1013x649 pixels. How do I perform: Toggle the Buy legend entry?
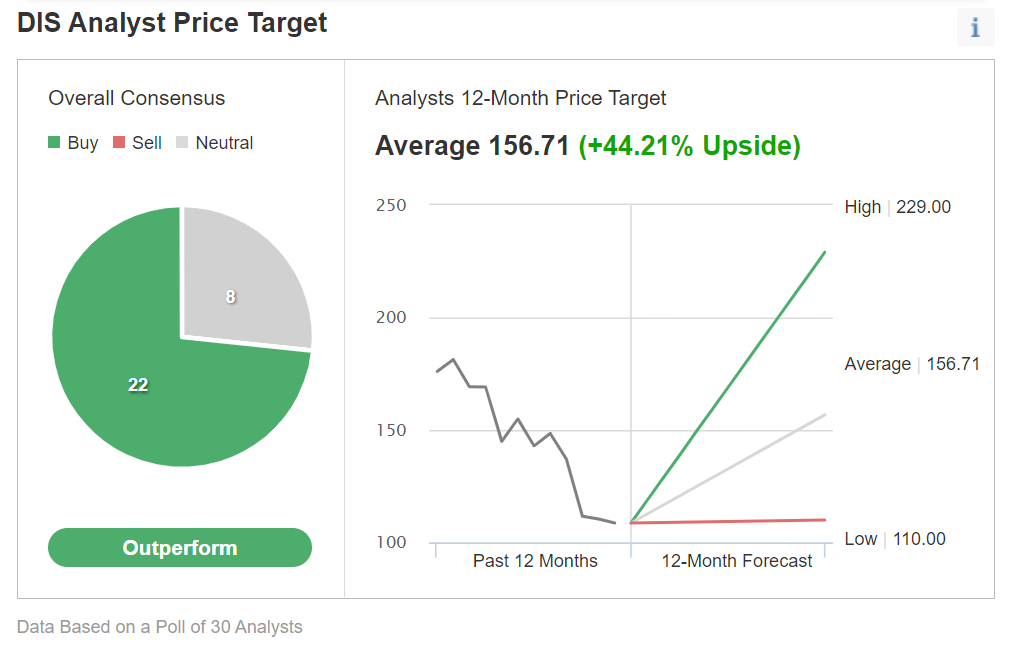[x=73, y=143]
